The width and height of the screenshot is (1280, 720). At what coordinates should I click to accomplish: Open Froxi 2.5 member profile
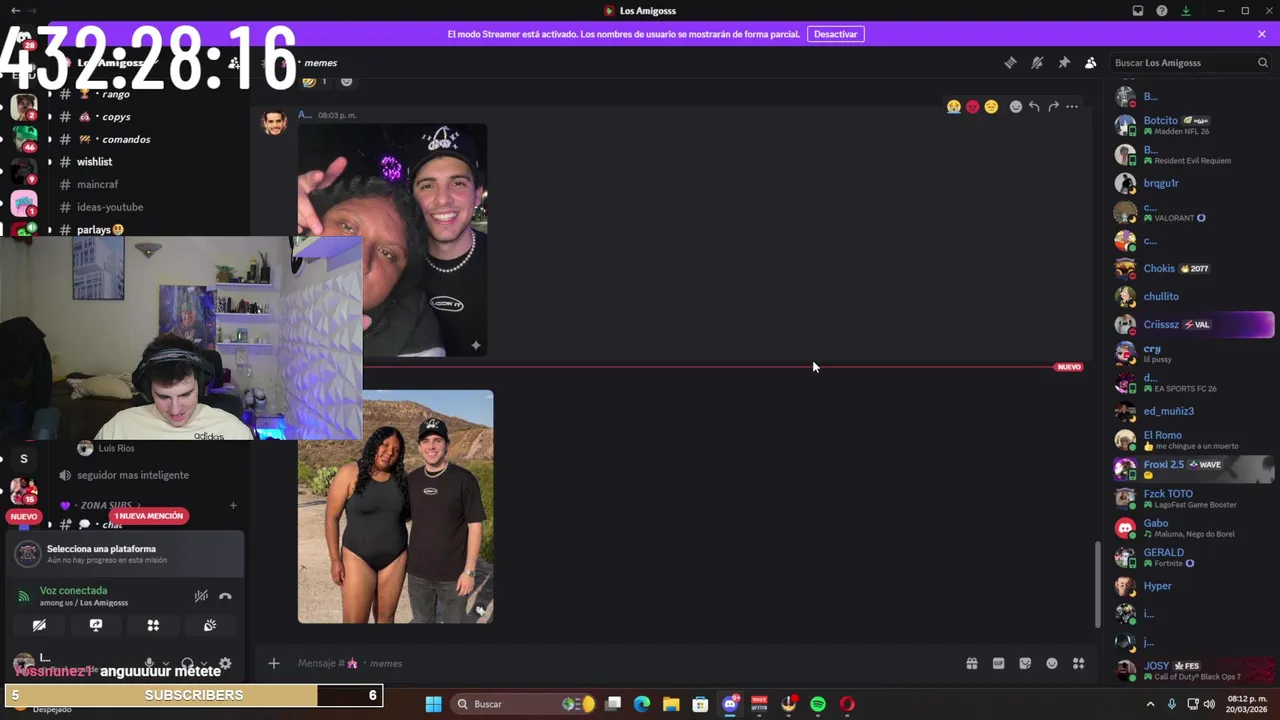click(1189, 468)
